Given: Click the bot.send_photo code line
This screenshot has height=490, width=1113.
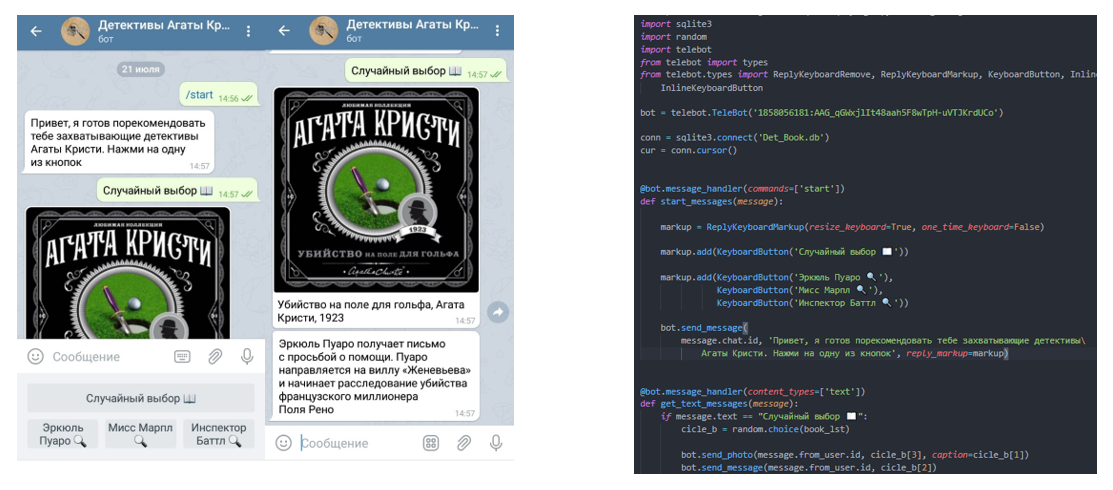Looking at the screenshot, I should click(855, 454).
